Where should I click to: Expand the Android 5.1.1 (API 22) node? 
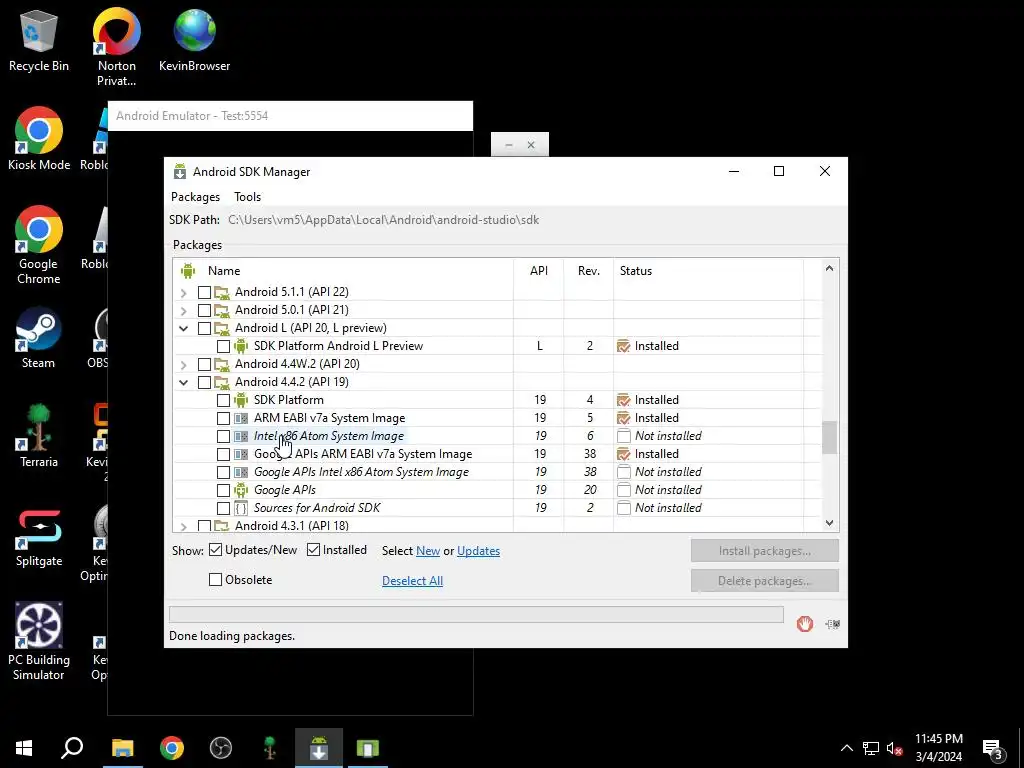pos(184,293)
